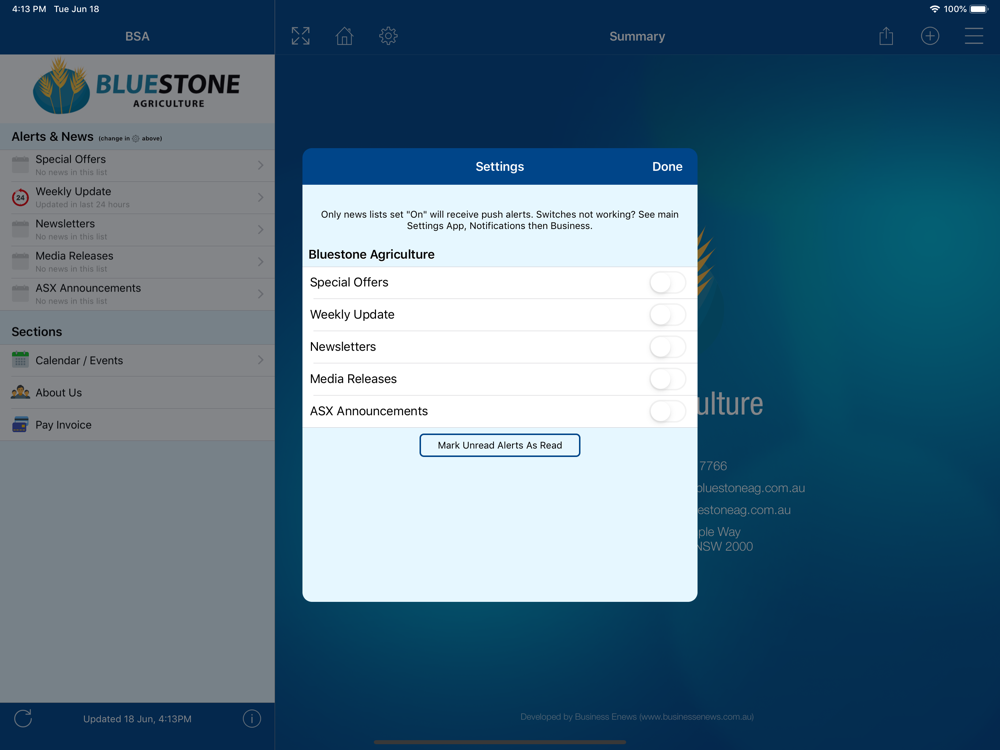Click the Special Offers list icon in sidebar
Screen dimensions: 1000x750
tap(20, 165)
